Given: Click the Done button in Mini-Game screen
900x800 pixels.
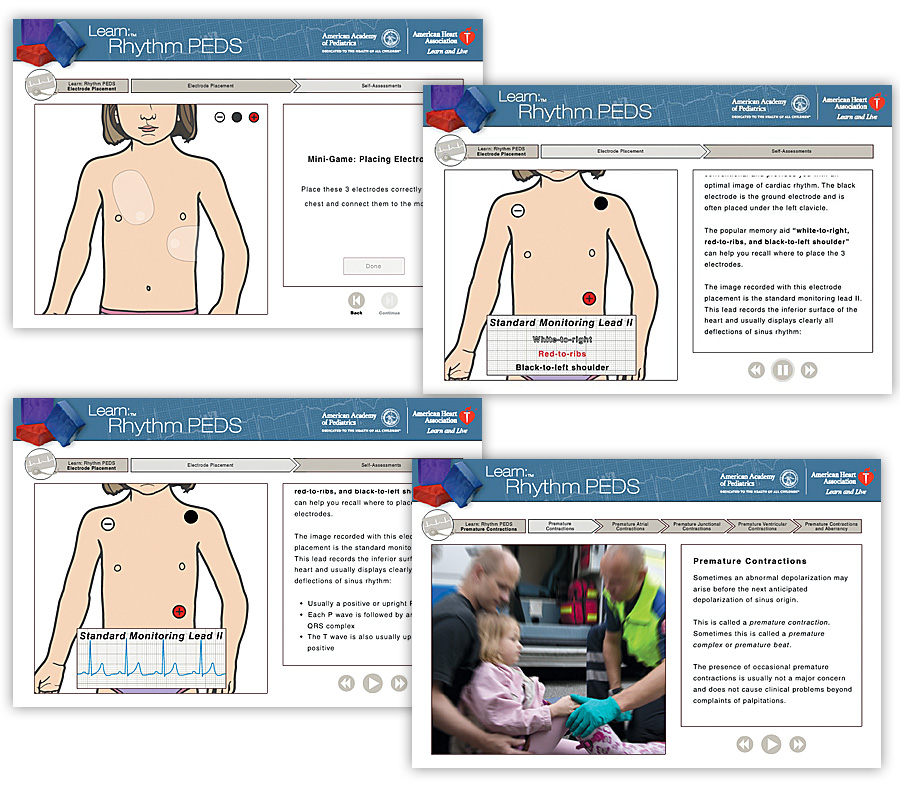Looking at the screenshot, I should coord(374,266).
